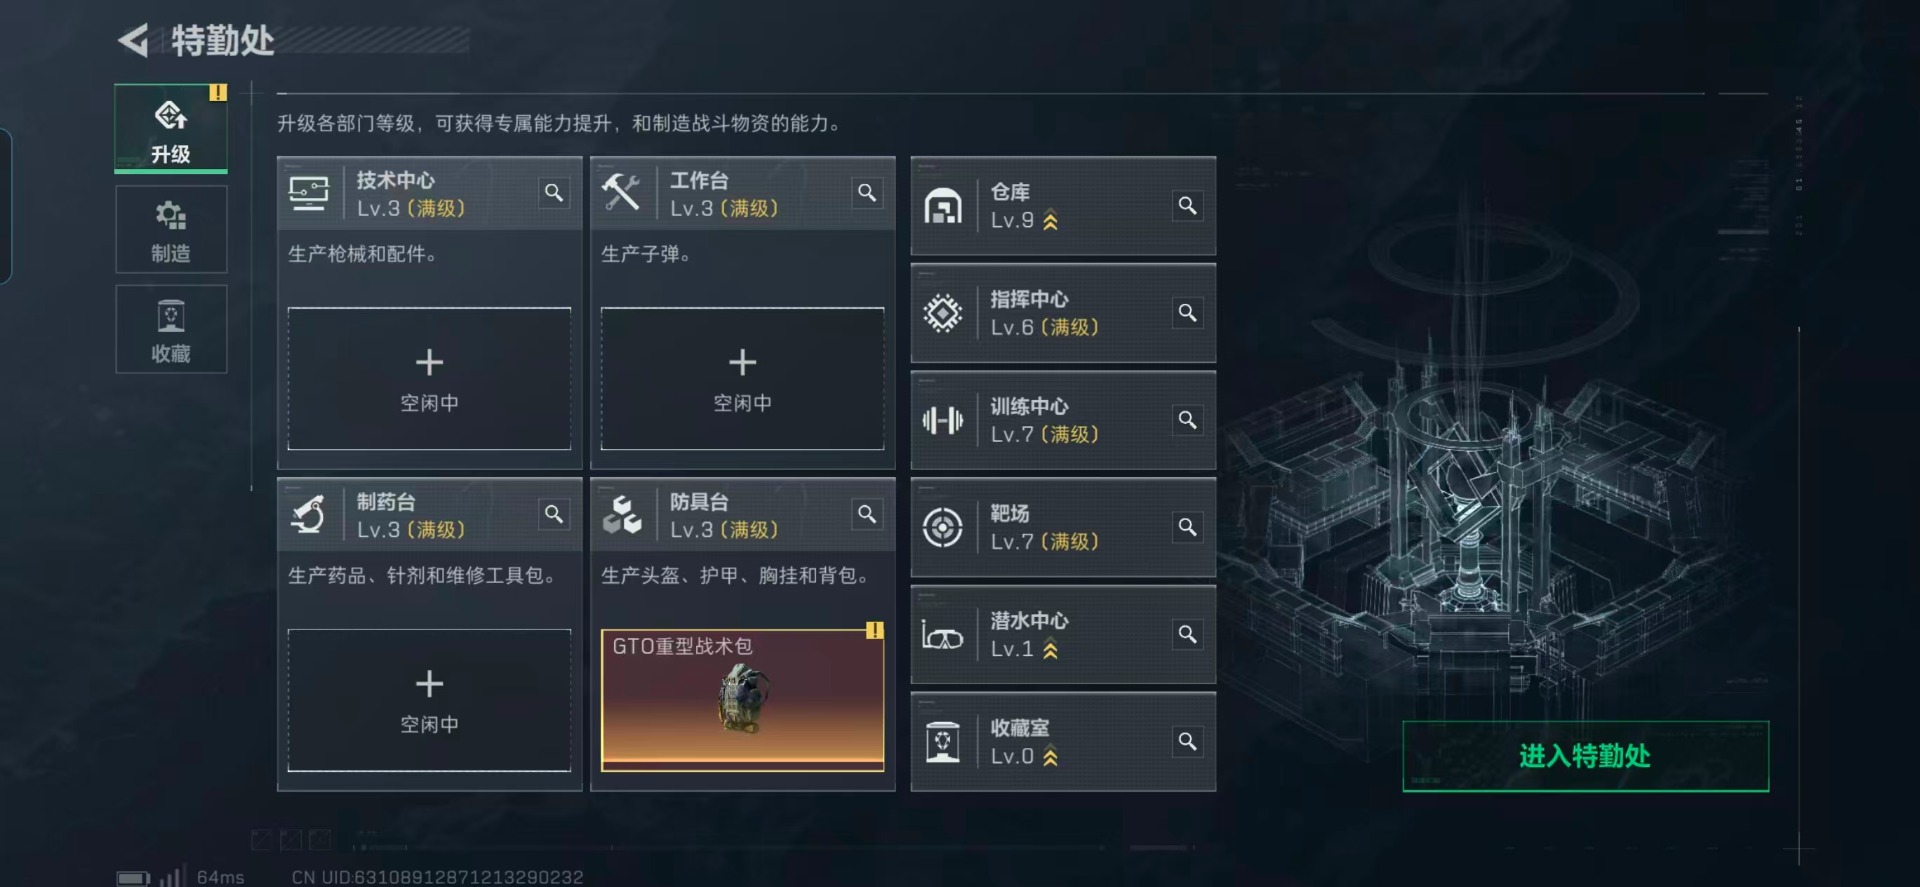Screen dimensions: 1920x887
Task: Open magnifier for 训练中心
Action: coord(1187,420)
